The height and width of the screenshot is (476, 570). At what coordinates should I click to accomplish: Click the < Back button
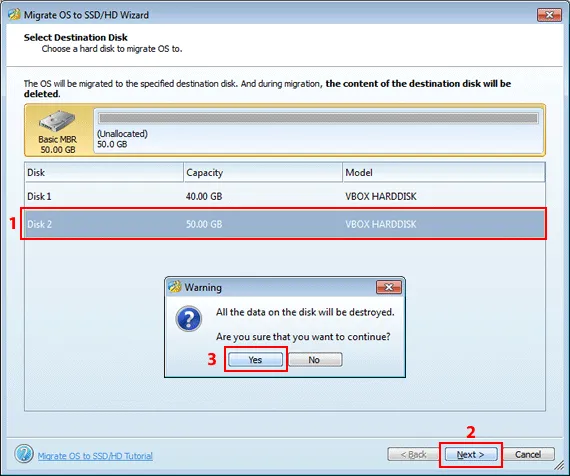tap(413, 454)
